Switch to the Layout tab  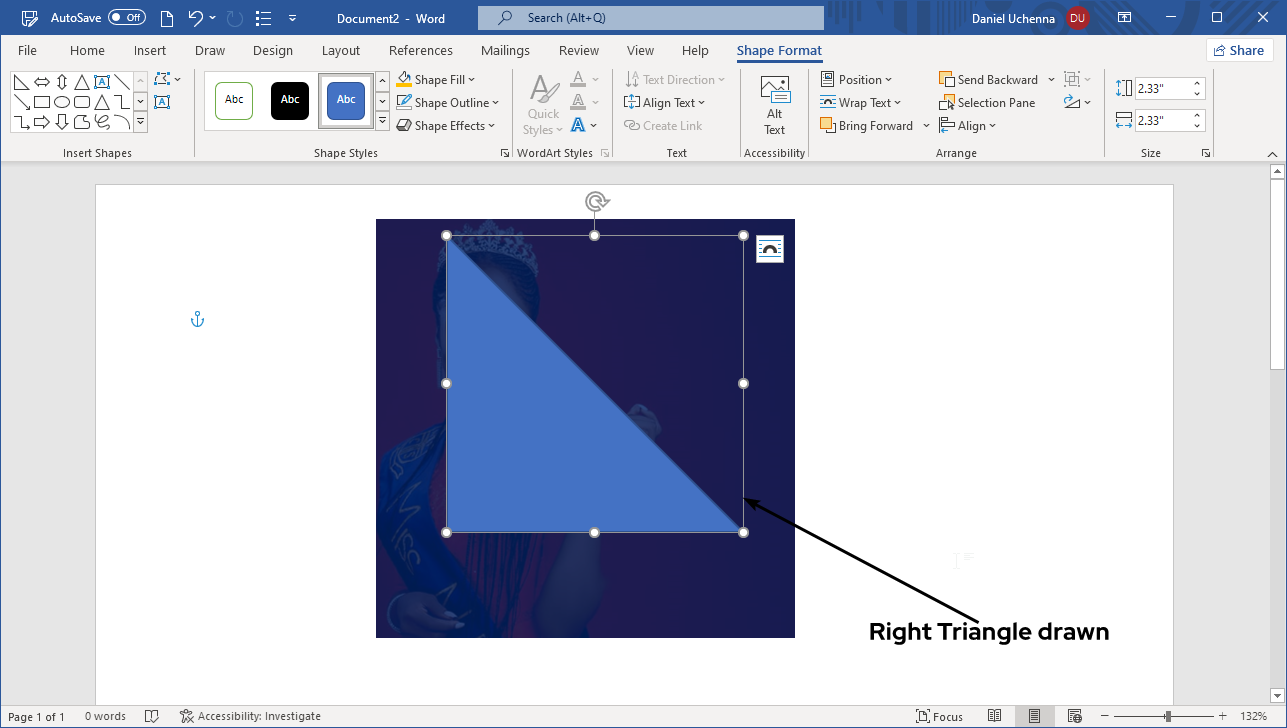340,51
